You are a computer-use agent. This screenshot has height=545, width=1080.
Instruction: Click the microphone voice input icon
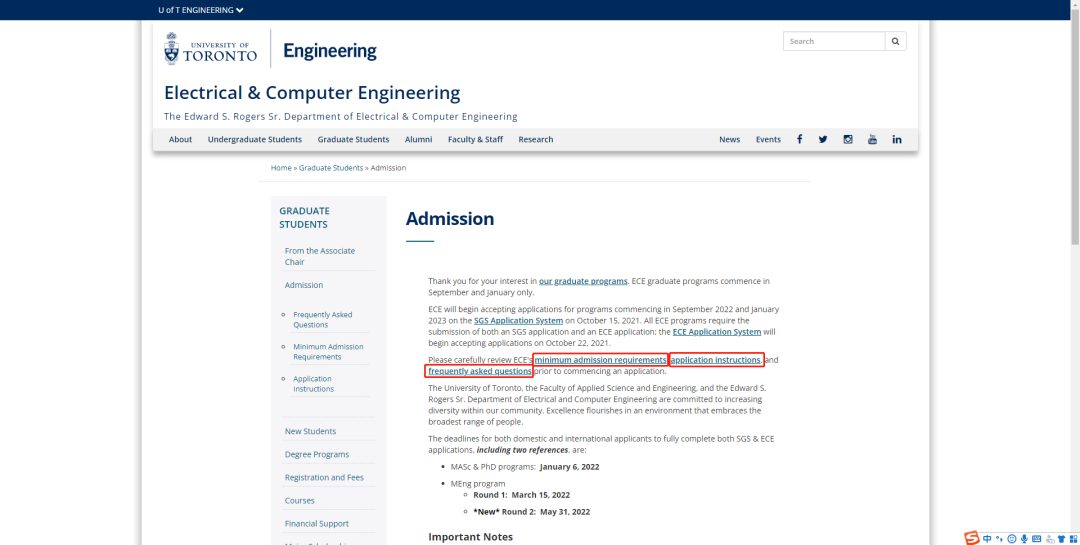point(1024,539)
